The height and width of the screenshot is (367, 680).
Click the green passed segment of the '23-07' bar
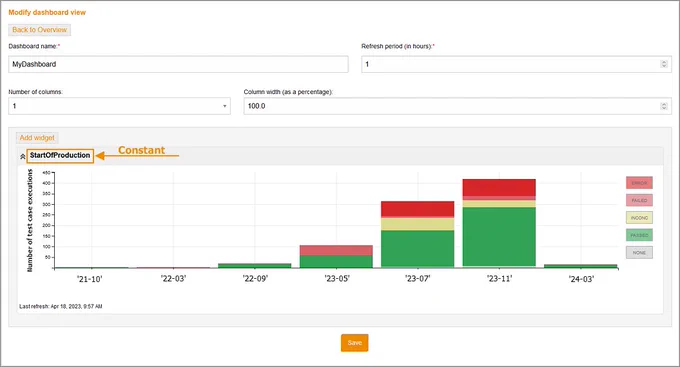click(418, 249)
